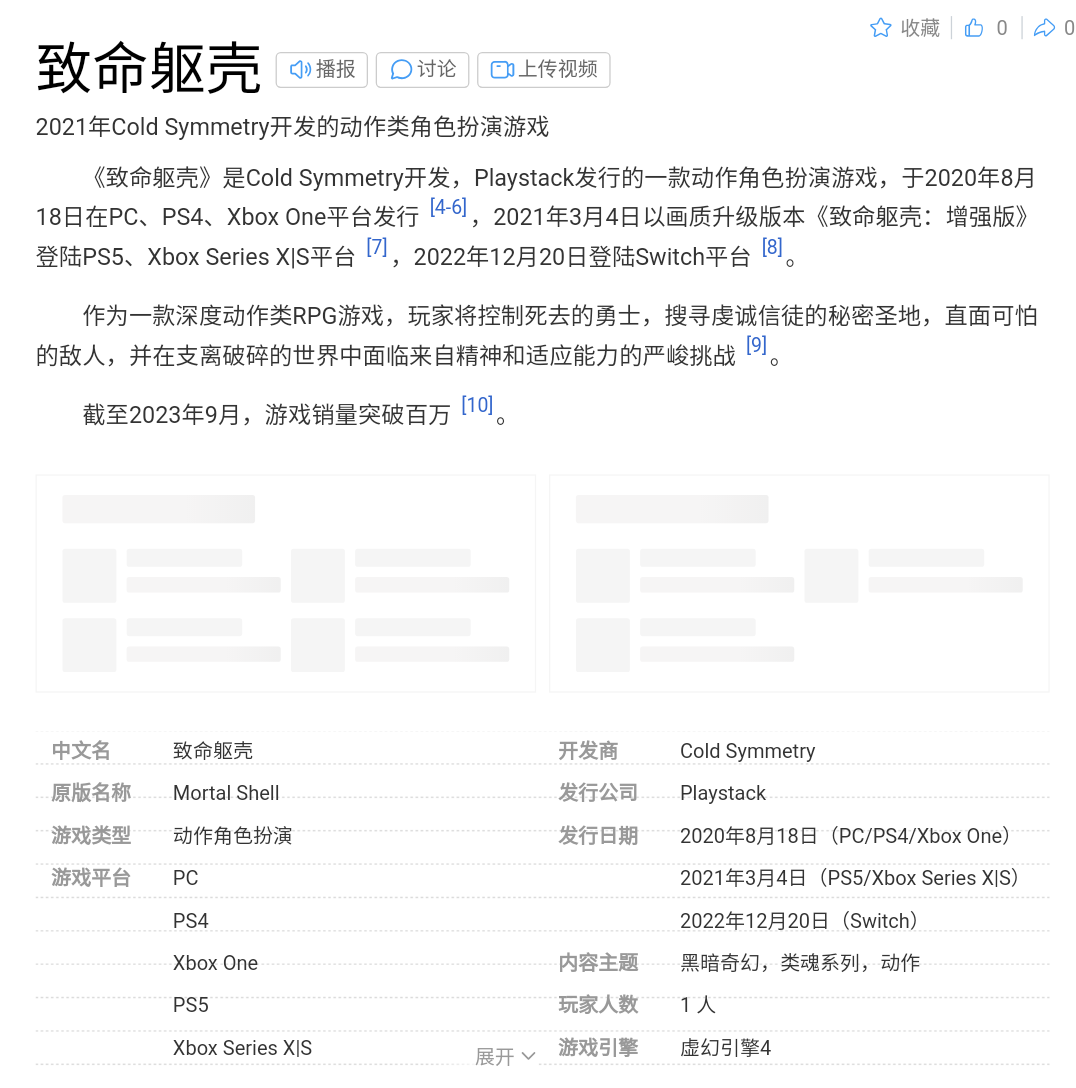Click the 收藏 favorite label
The image size is (1076, 1088).
point(920,28)
